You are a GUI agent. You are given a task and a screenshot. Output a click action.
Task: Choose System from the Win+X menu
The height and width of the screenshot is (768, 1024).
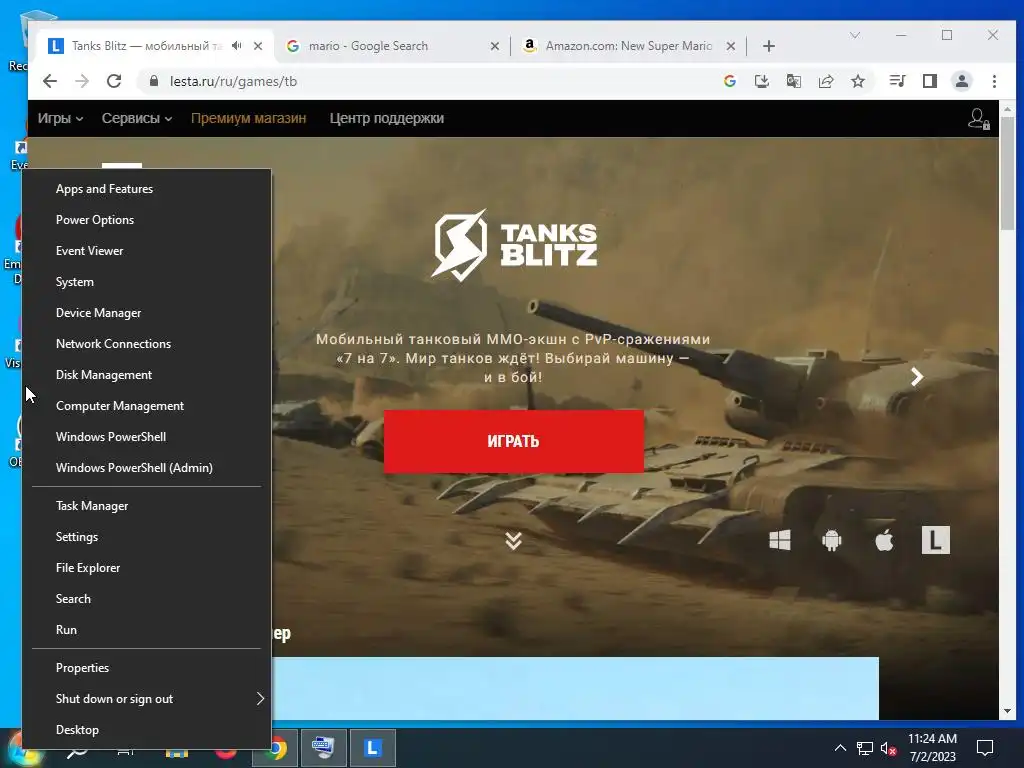147,281
